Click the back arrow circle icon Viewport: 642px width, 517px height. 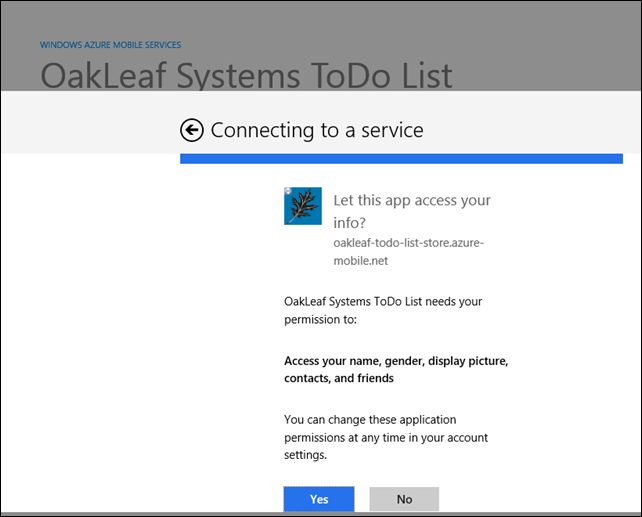191,130
